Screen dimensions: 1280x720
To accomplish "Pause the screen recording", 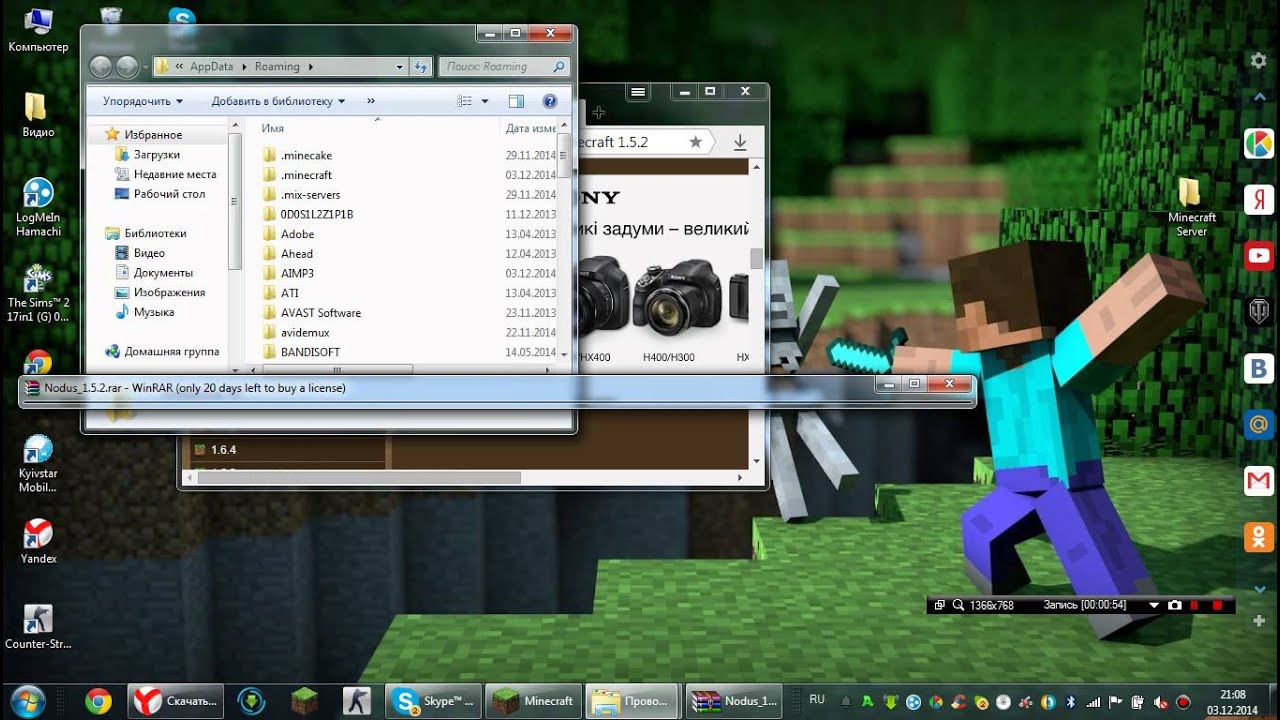I will click(1196, 605).
